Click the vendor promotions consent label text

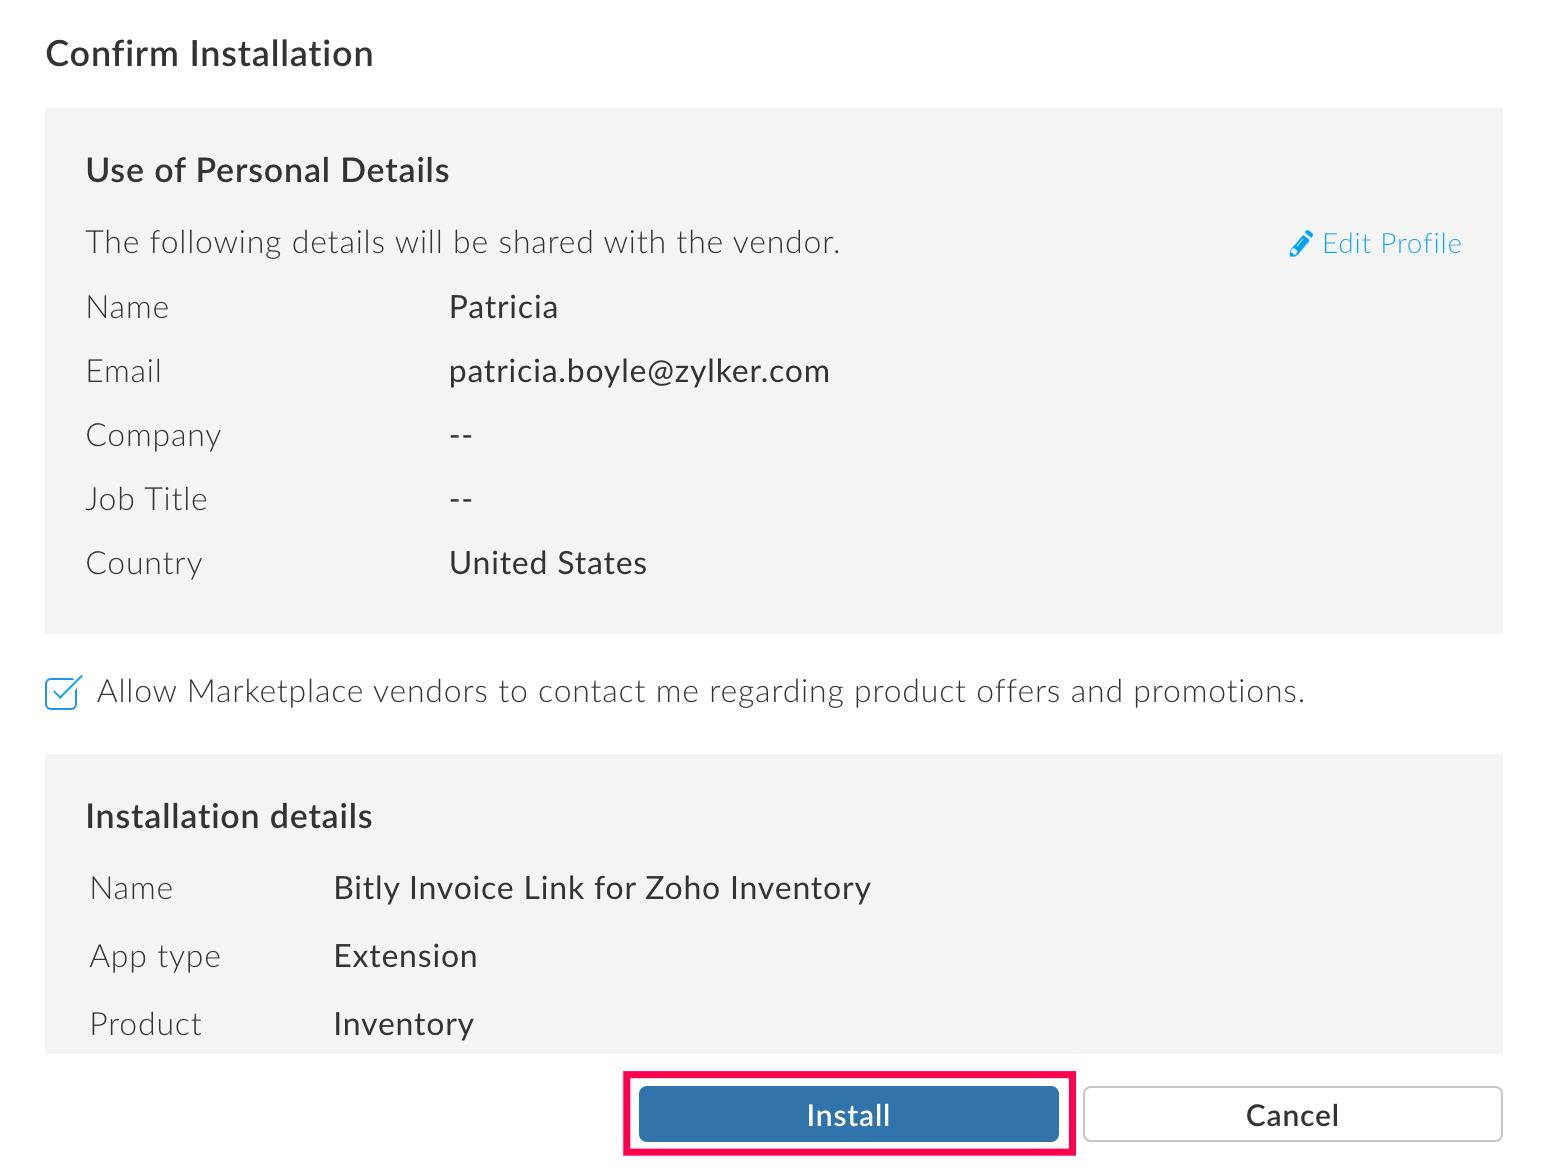[x=700, y=692]
